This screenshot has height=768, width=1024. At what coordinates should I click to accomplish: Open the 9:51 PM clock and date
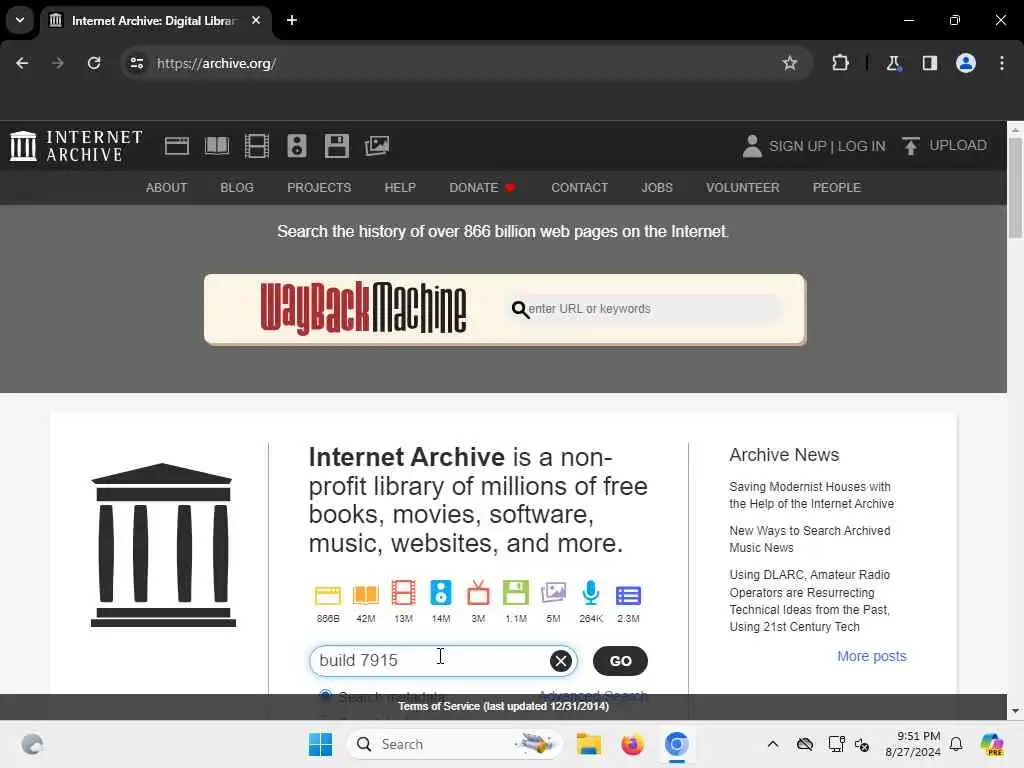point(913,744)
